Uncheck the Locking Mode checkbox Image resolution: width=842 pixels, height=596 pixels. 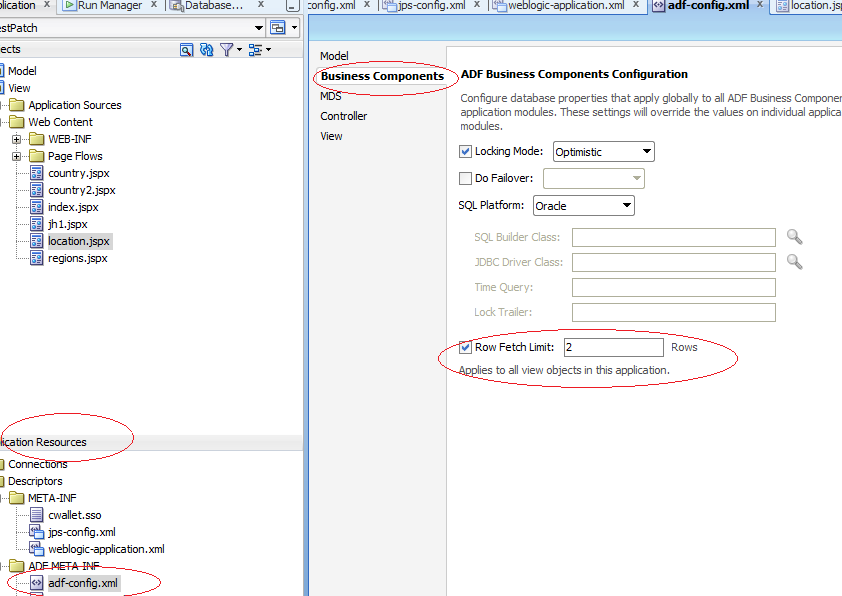pyautogui.click(x=465, y=151)
